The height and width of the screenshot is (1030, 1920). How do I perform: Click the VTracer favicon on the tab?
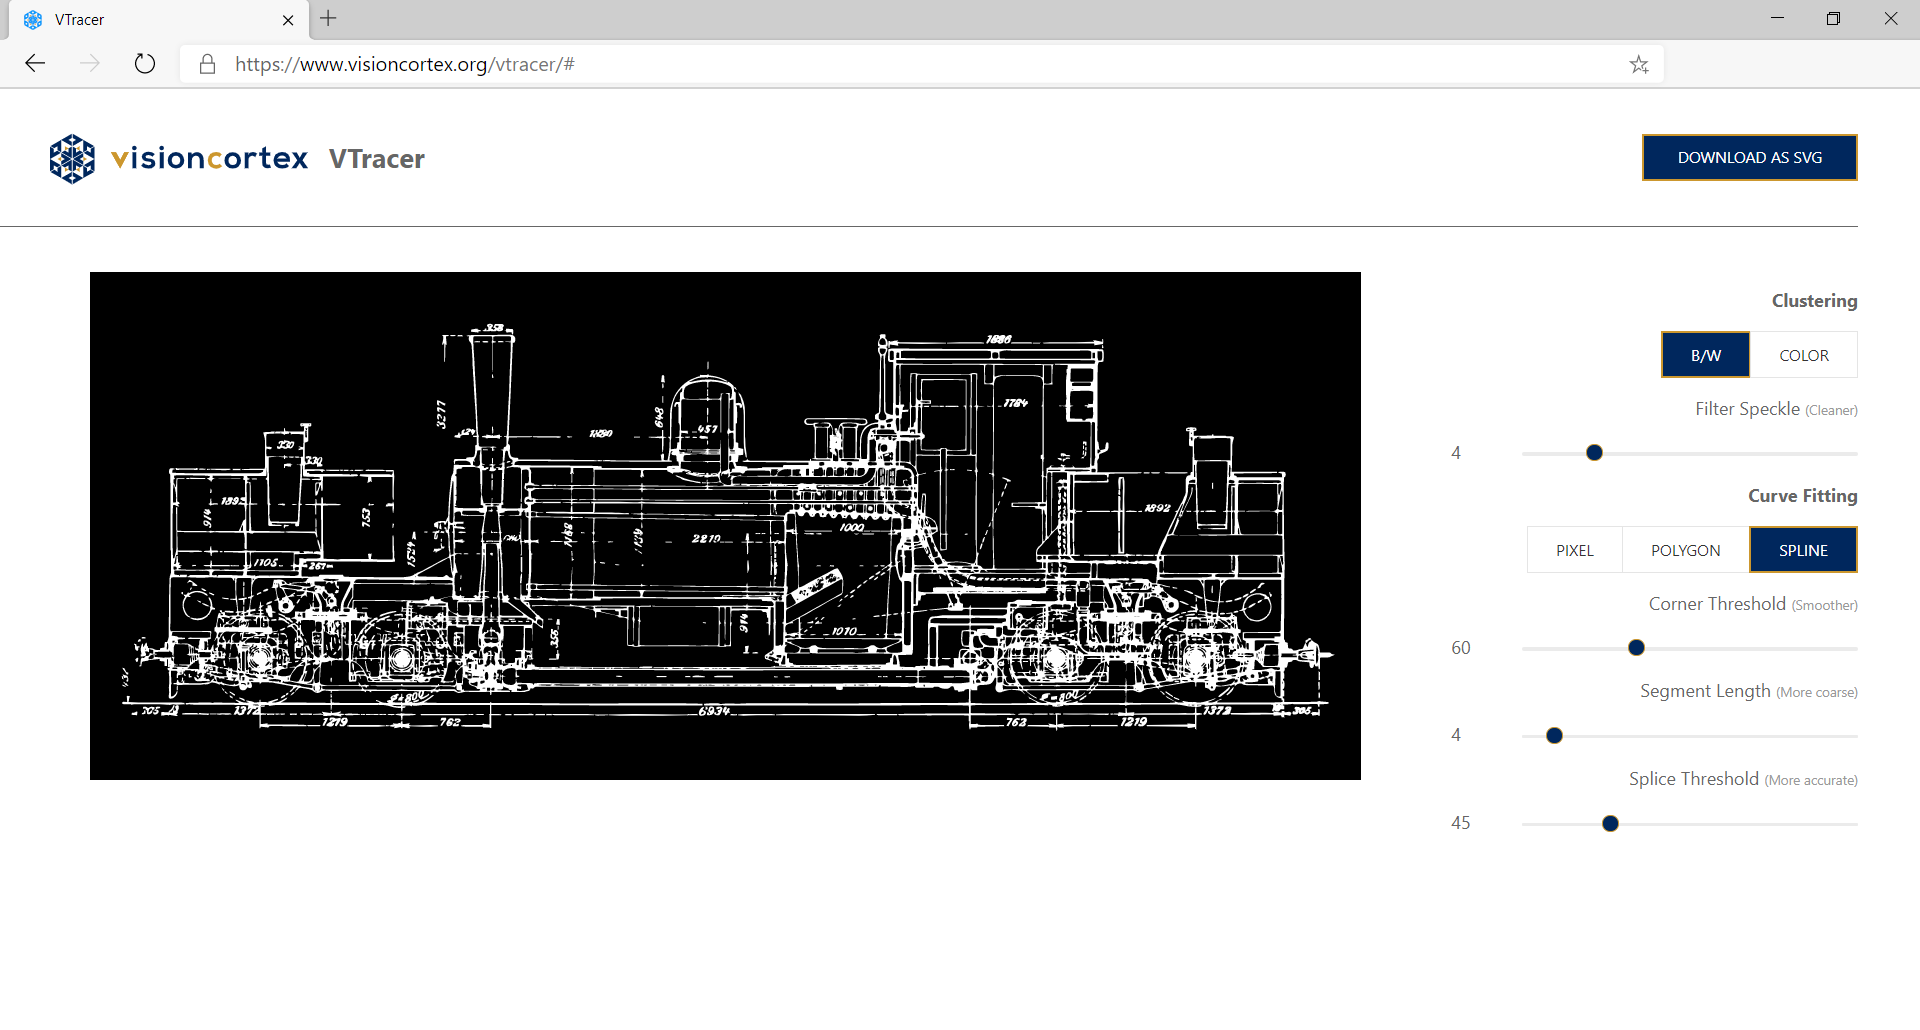tap(30, 19)
